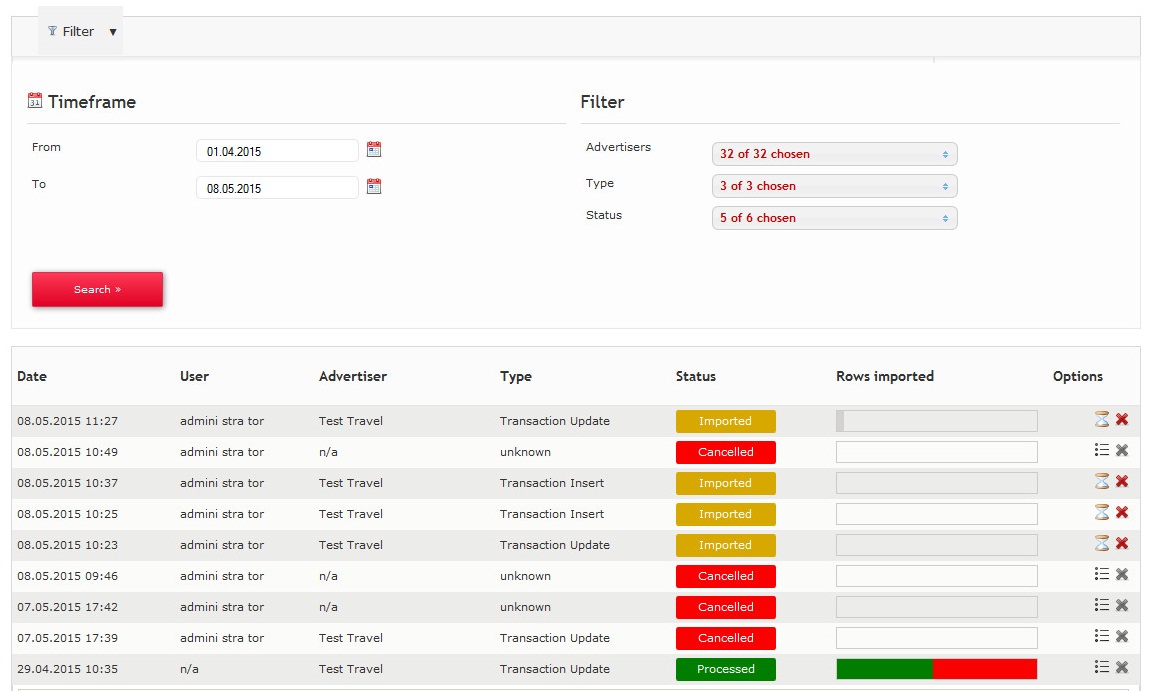
Task: Click the funnel icon on the Filter tab
Action: pos(52,31)
